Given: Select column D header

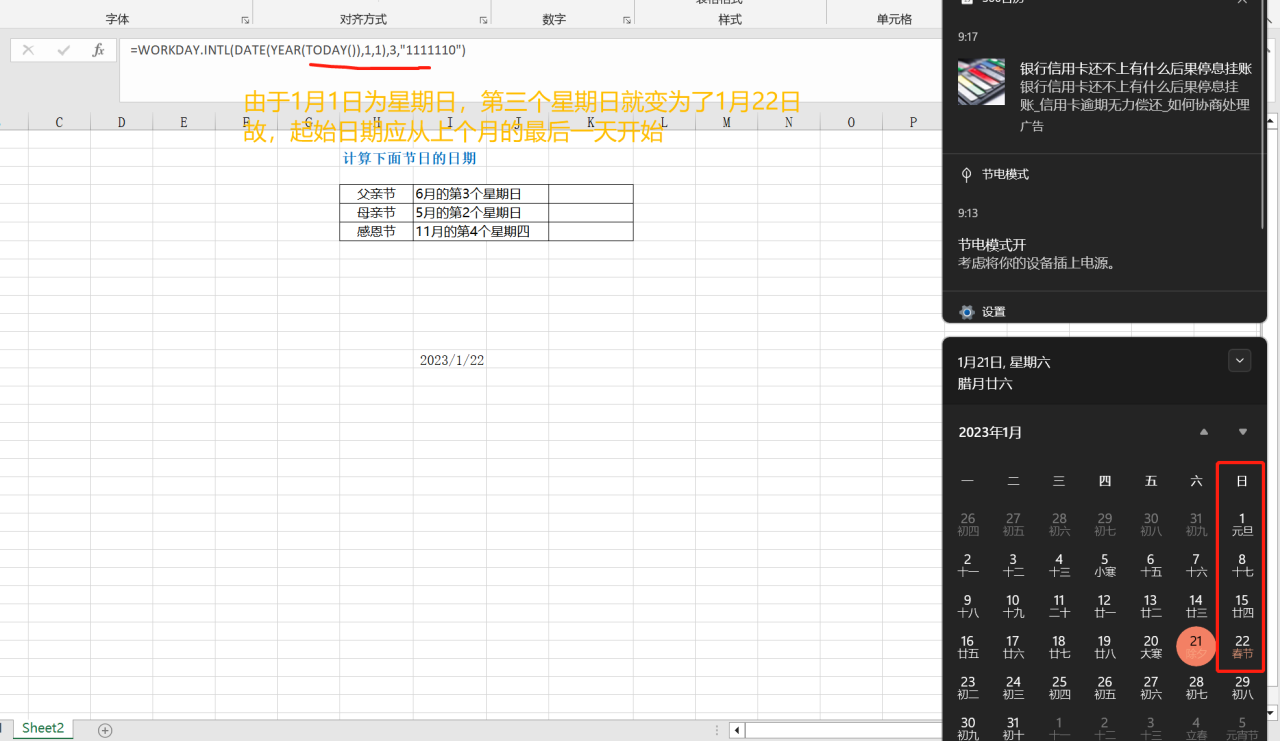Looking at the screenshot, I should coord(122,122).
